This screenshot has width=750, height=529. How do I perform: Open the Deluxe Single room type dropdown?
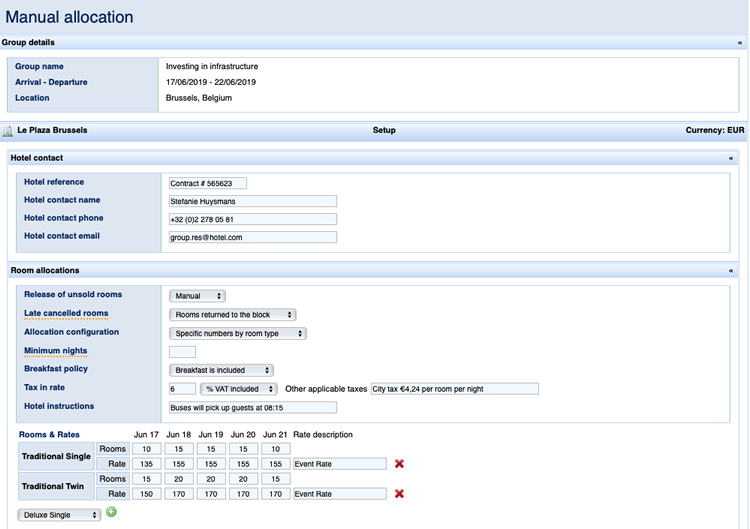click(59, 515)
